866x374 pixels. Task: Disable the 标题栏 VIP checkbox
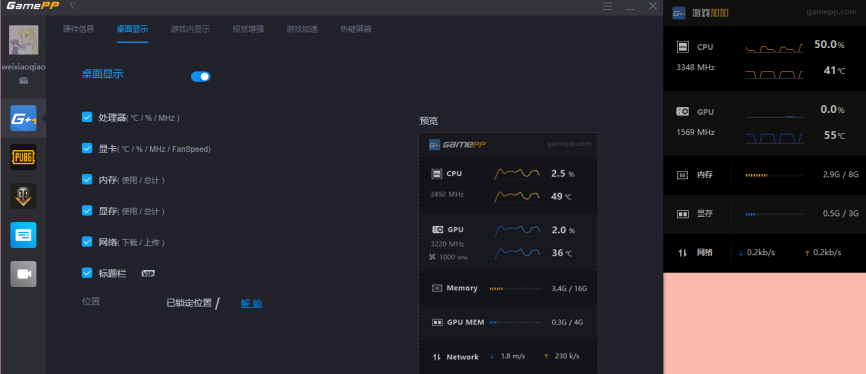87,272
